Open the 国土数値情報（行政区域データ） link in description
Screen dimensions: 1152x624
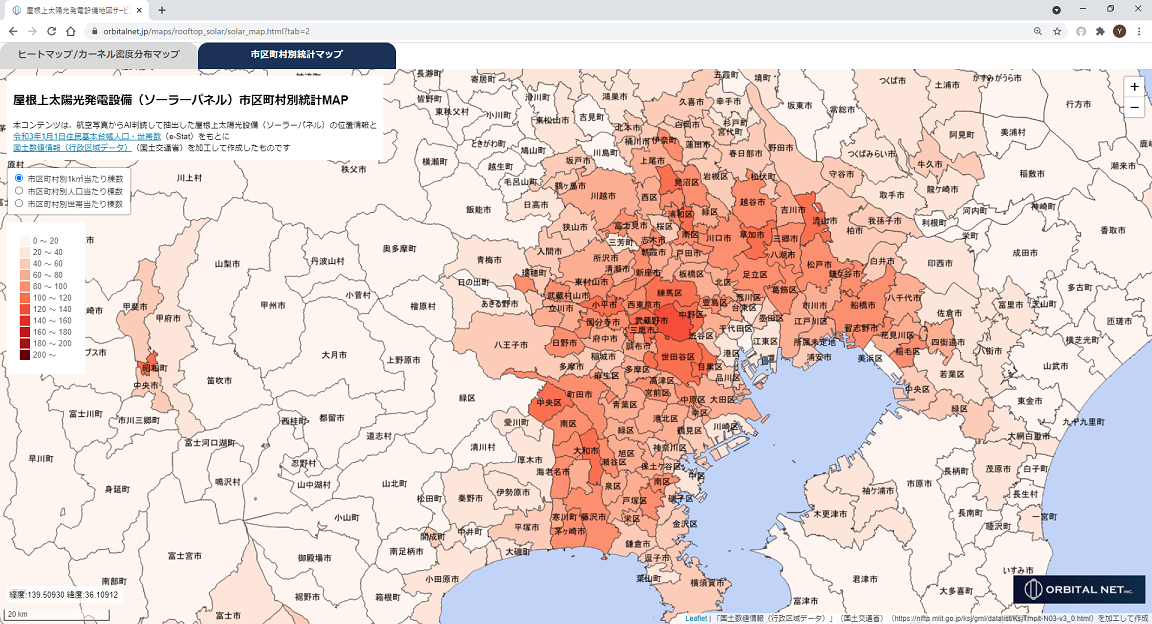click(x=72, y=147)
